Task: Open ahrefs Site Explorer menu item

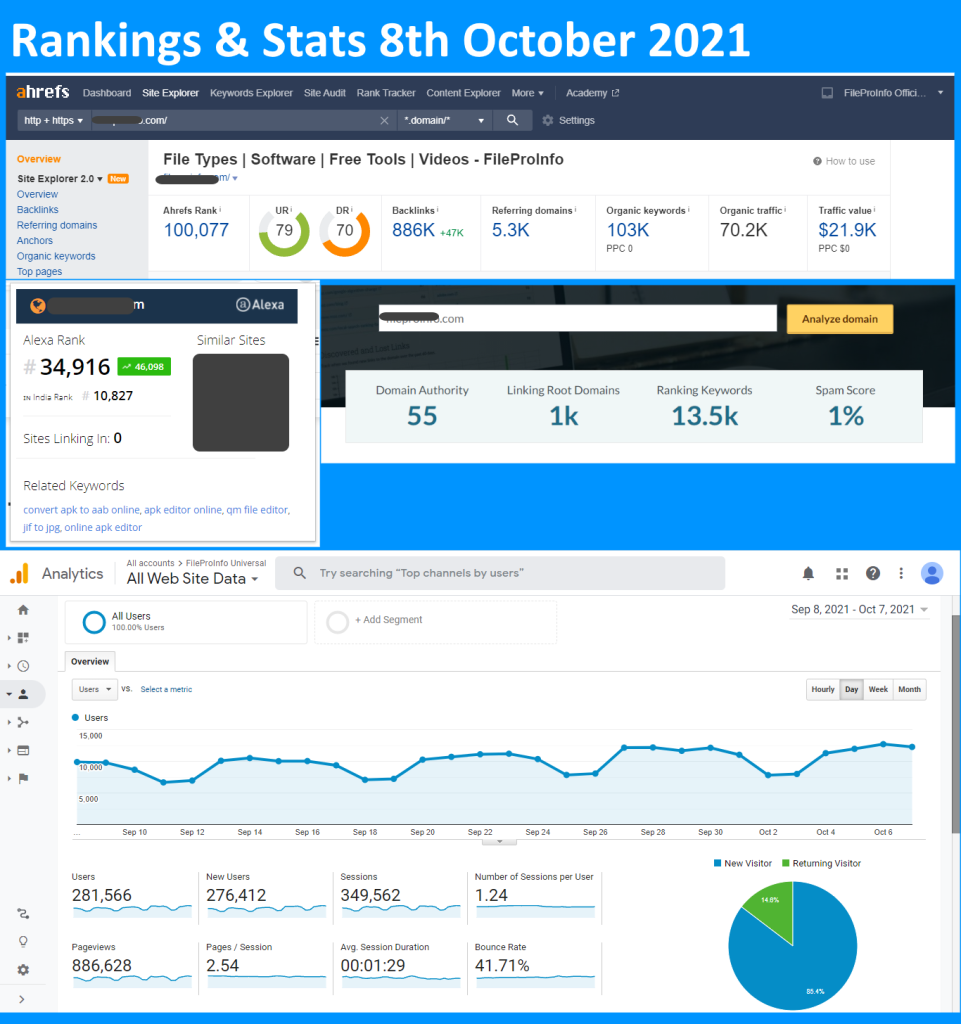Action: tap(170, 93)
